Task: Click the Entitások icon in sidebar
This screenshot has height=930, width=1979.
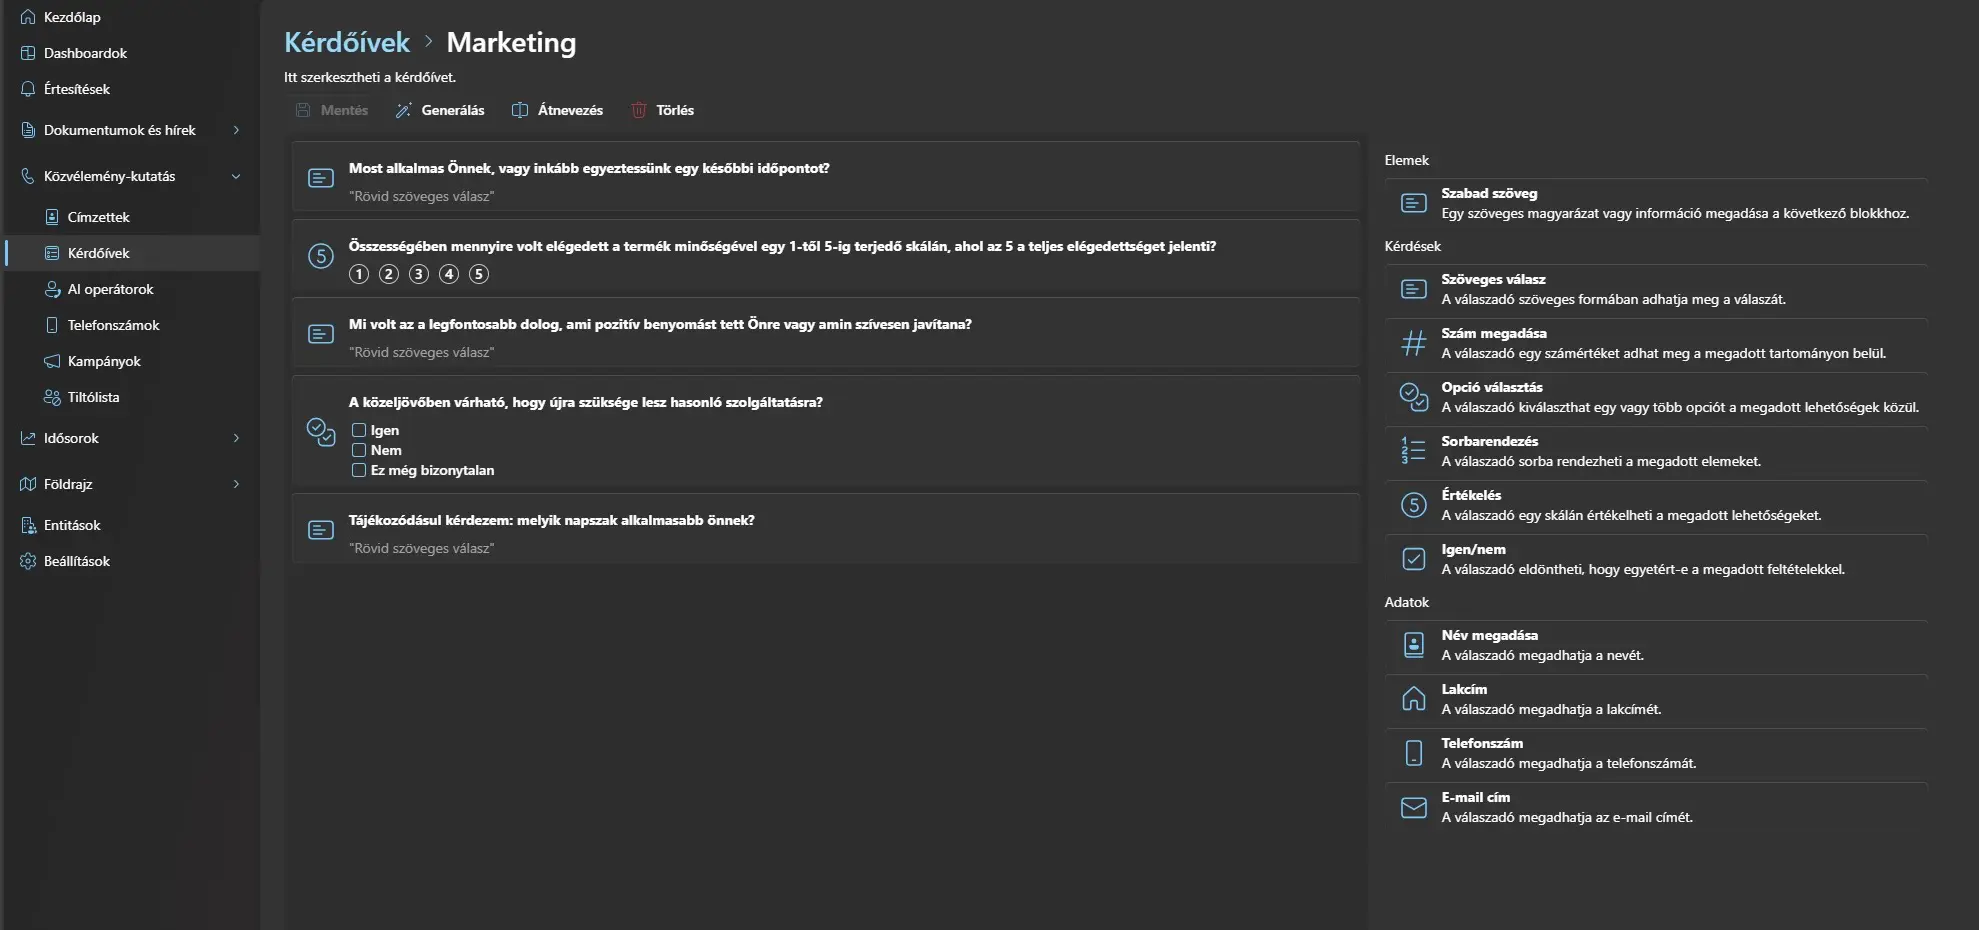Action: click(28, 525)
